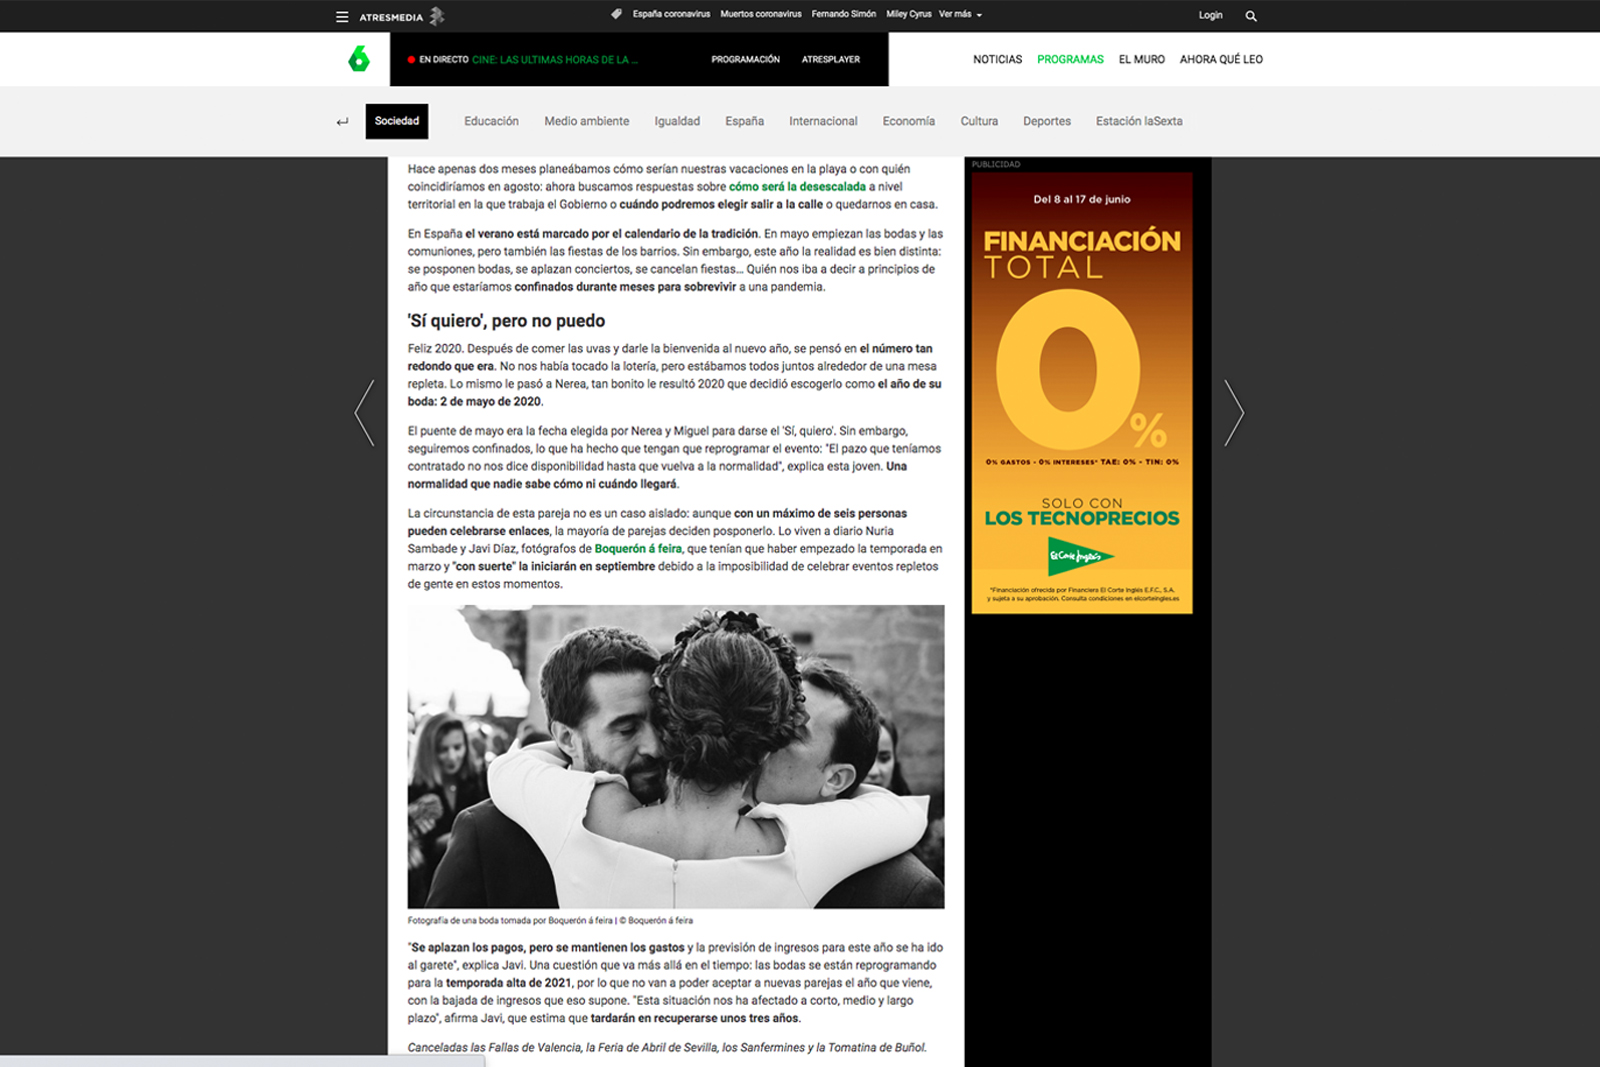Switch to the Medio ambiente section
Screen dimensions: 1600x1067
[x=587, y=121]
